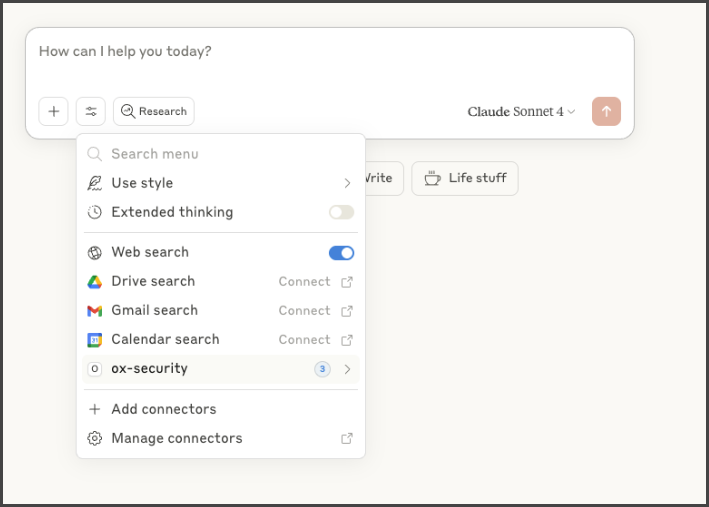Viewport: 709px width, 507px height.
Task: Click the plus attachment icon
Action: pyautogui.click(x=54, y=111)
